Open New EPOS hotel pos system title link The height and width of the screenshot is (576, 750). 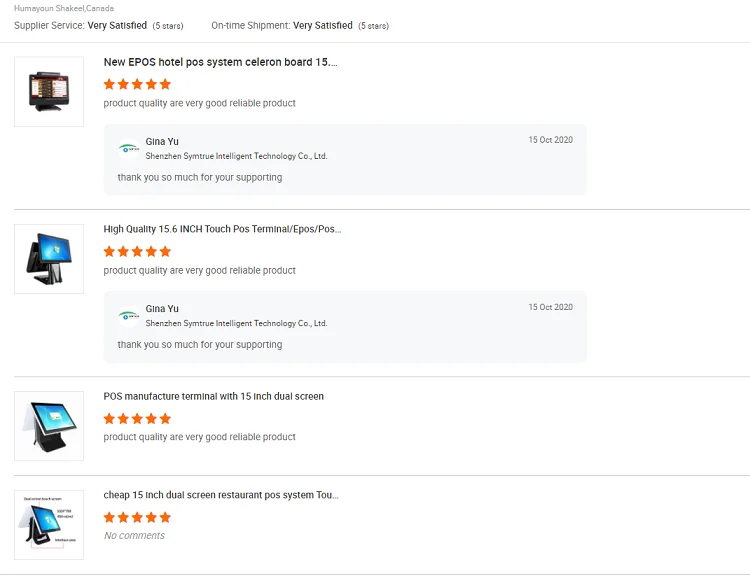[x=220, y=62]
